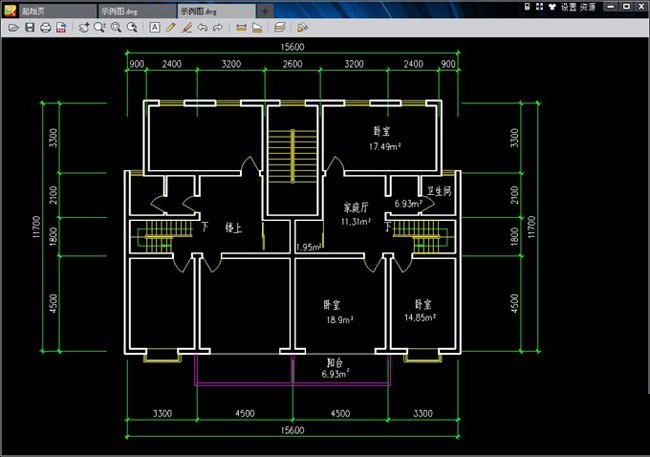650x457 pixels.
Task: Save the drawing with the floppy disk icon
Action: pos(29,27)
